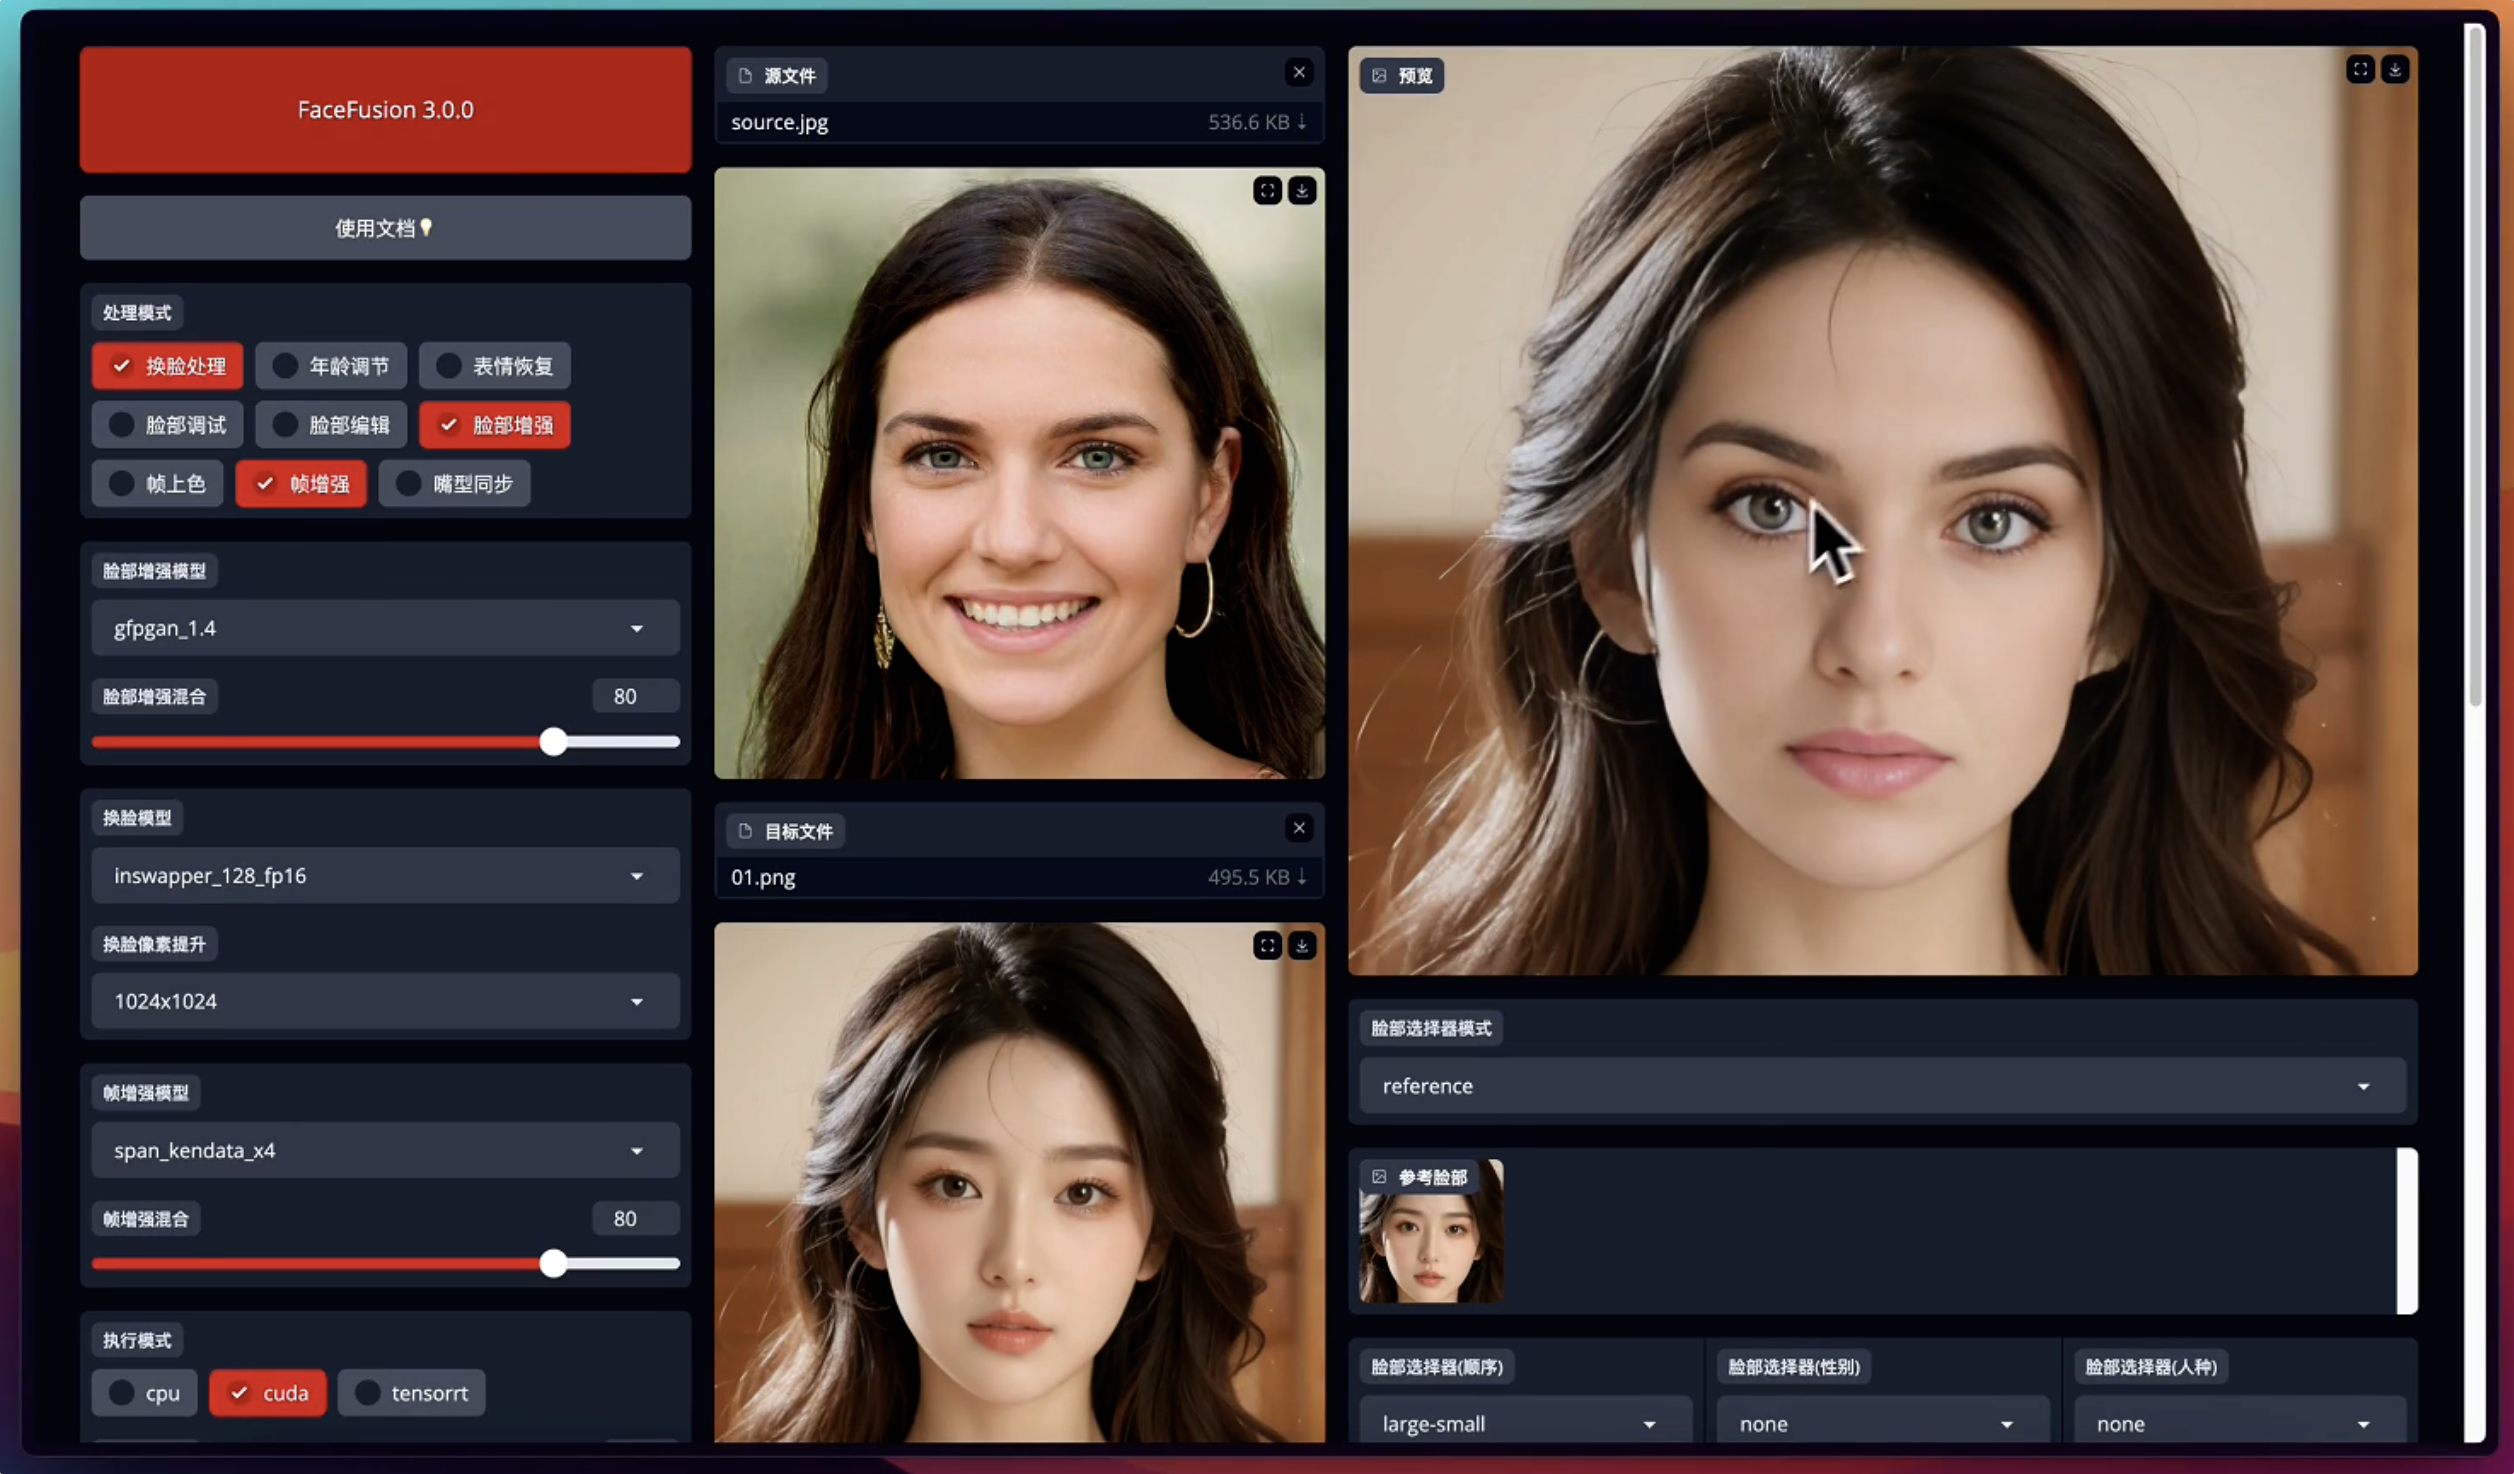Click fullscreen icon on preview panel
The width and height of the screenshot is (2514, 1474).
click(x=2360, y=69)
